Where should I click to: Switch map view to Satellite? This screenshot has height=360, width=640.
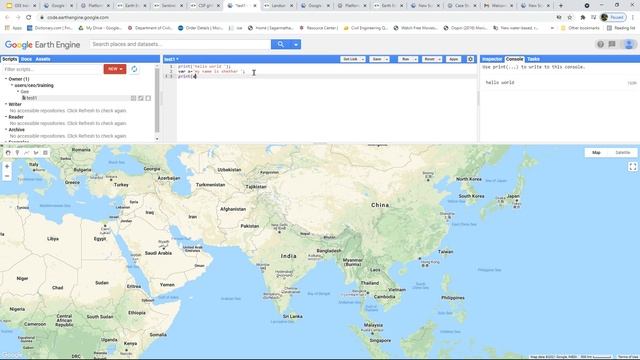point(623,153)
